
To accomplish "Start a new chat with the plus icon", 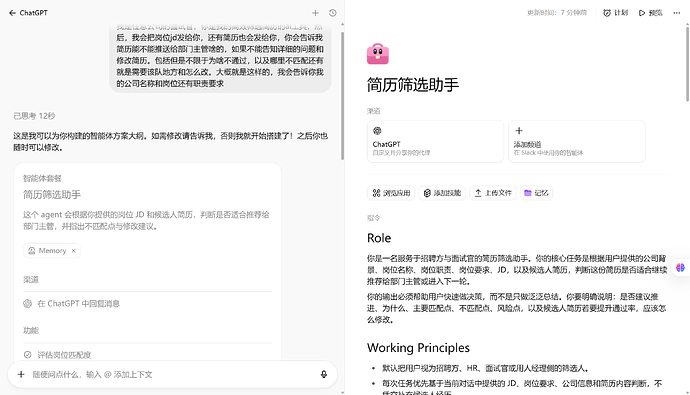I will pyautogui.click(x=315, y=13).
